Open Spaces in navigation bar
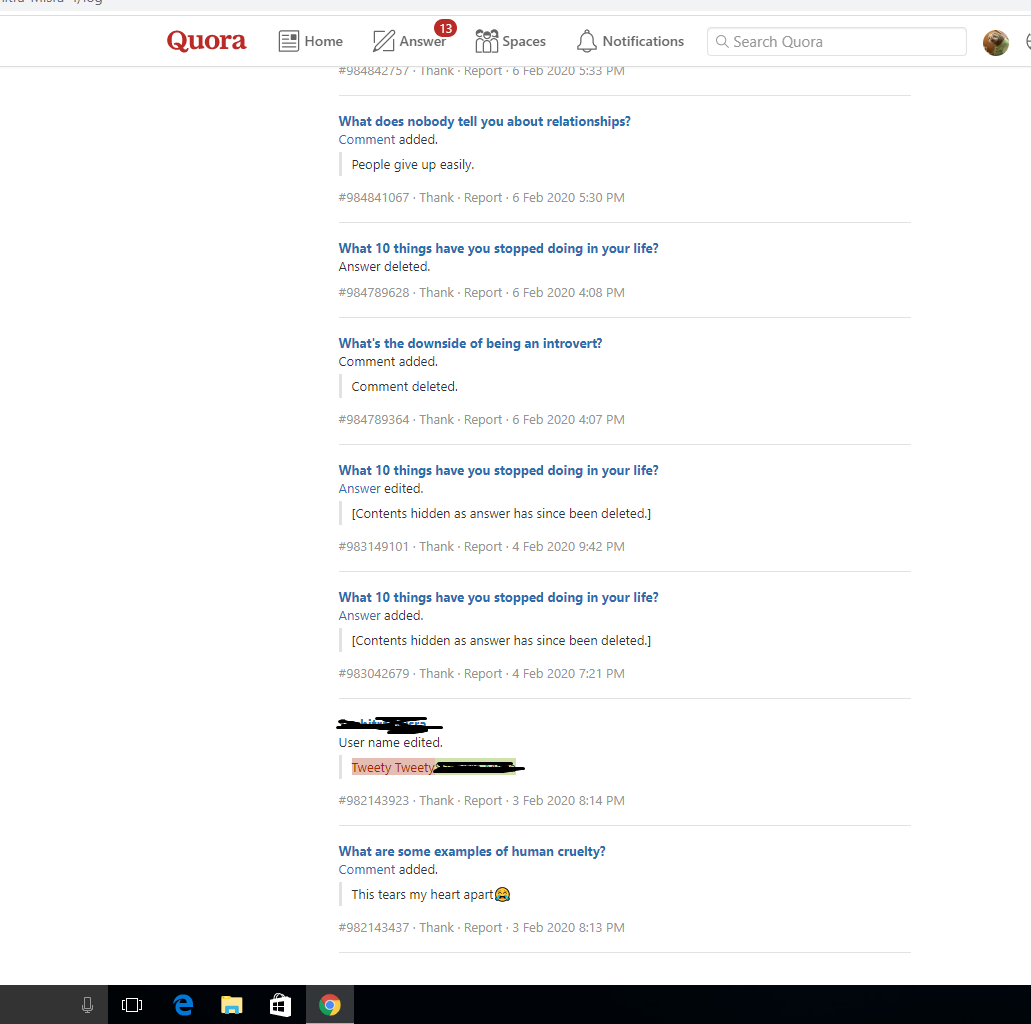The image size is (1031, 1024). (x=510, y=41)
